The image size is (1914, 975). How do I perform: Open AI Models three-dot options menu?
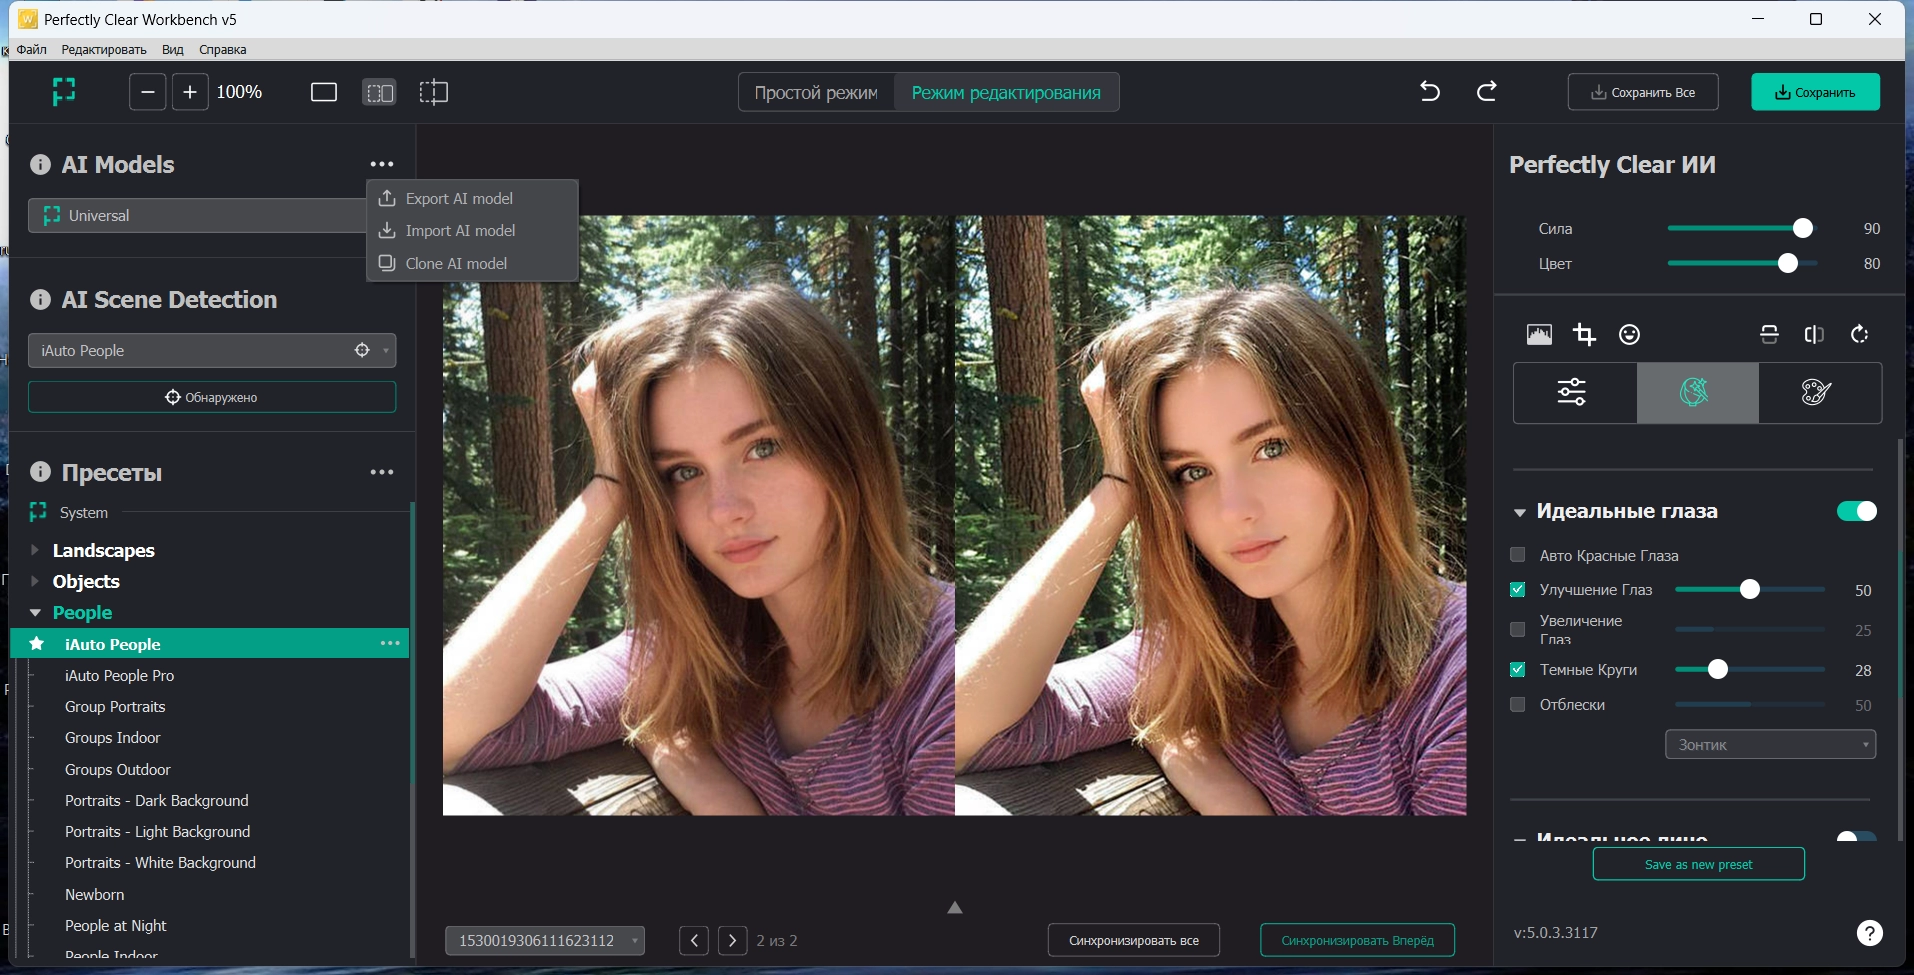(382, 164)
